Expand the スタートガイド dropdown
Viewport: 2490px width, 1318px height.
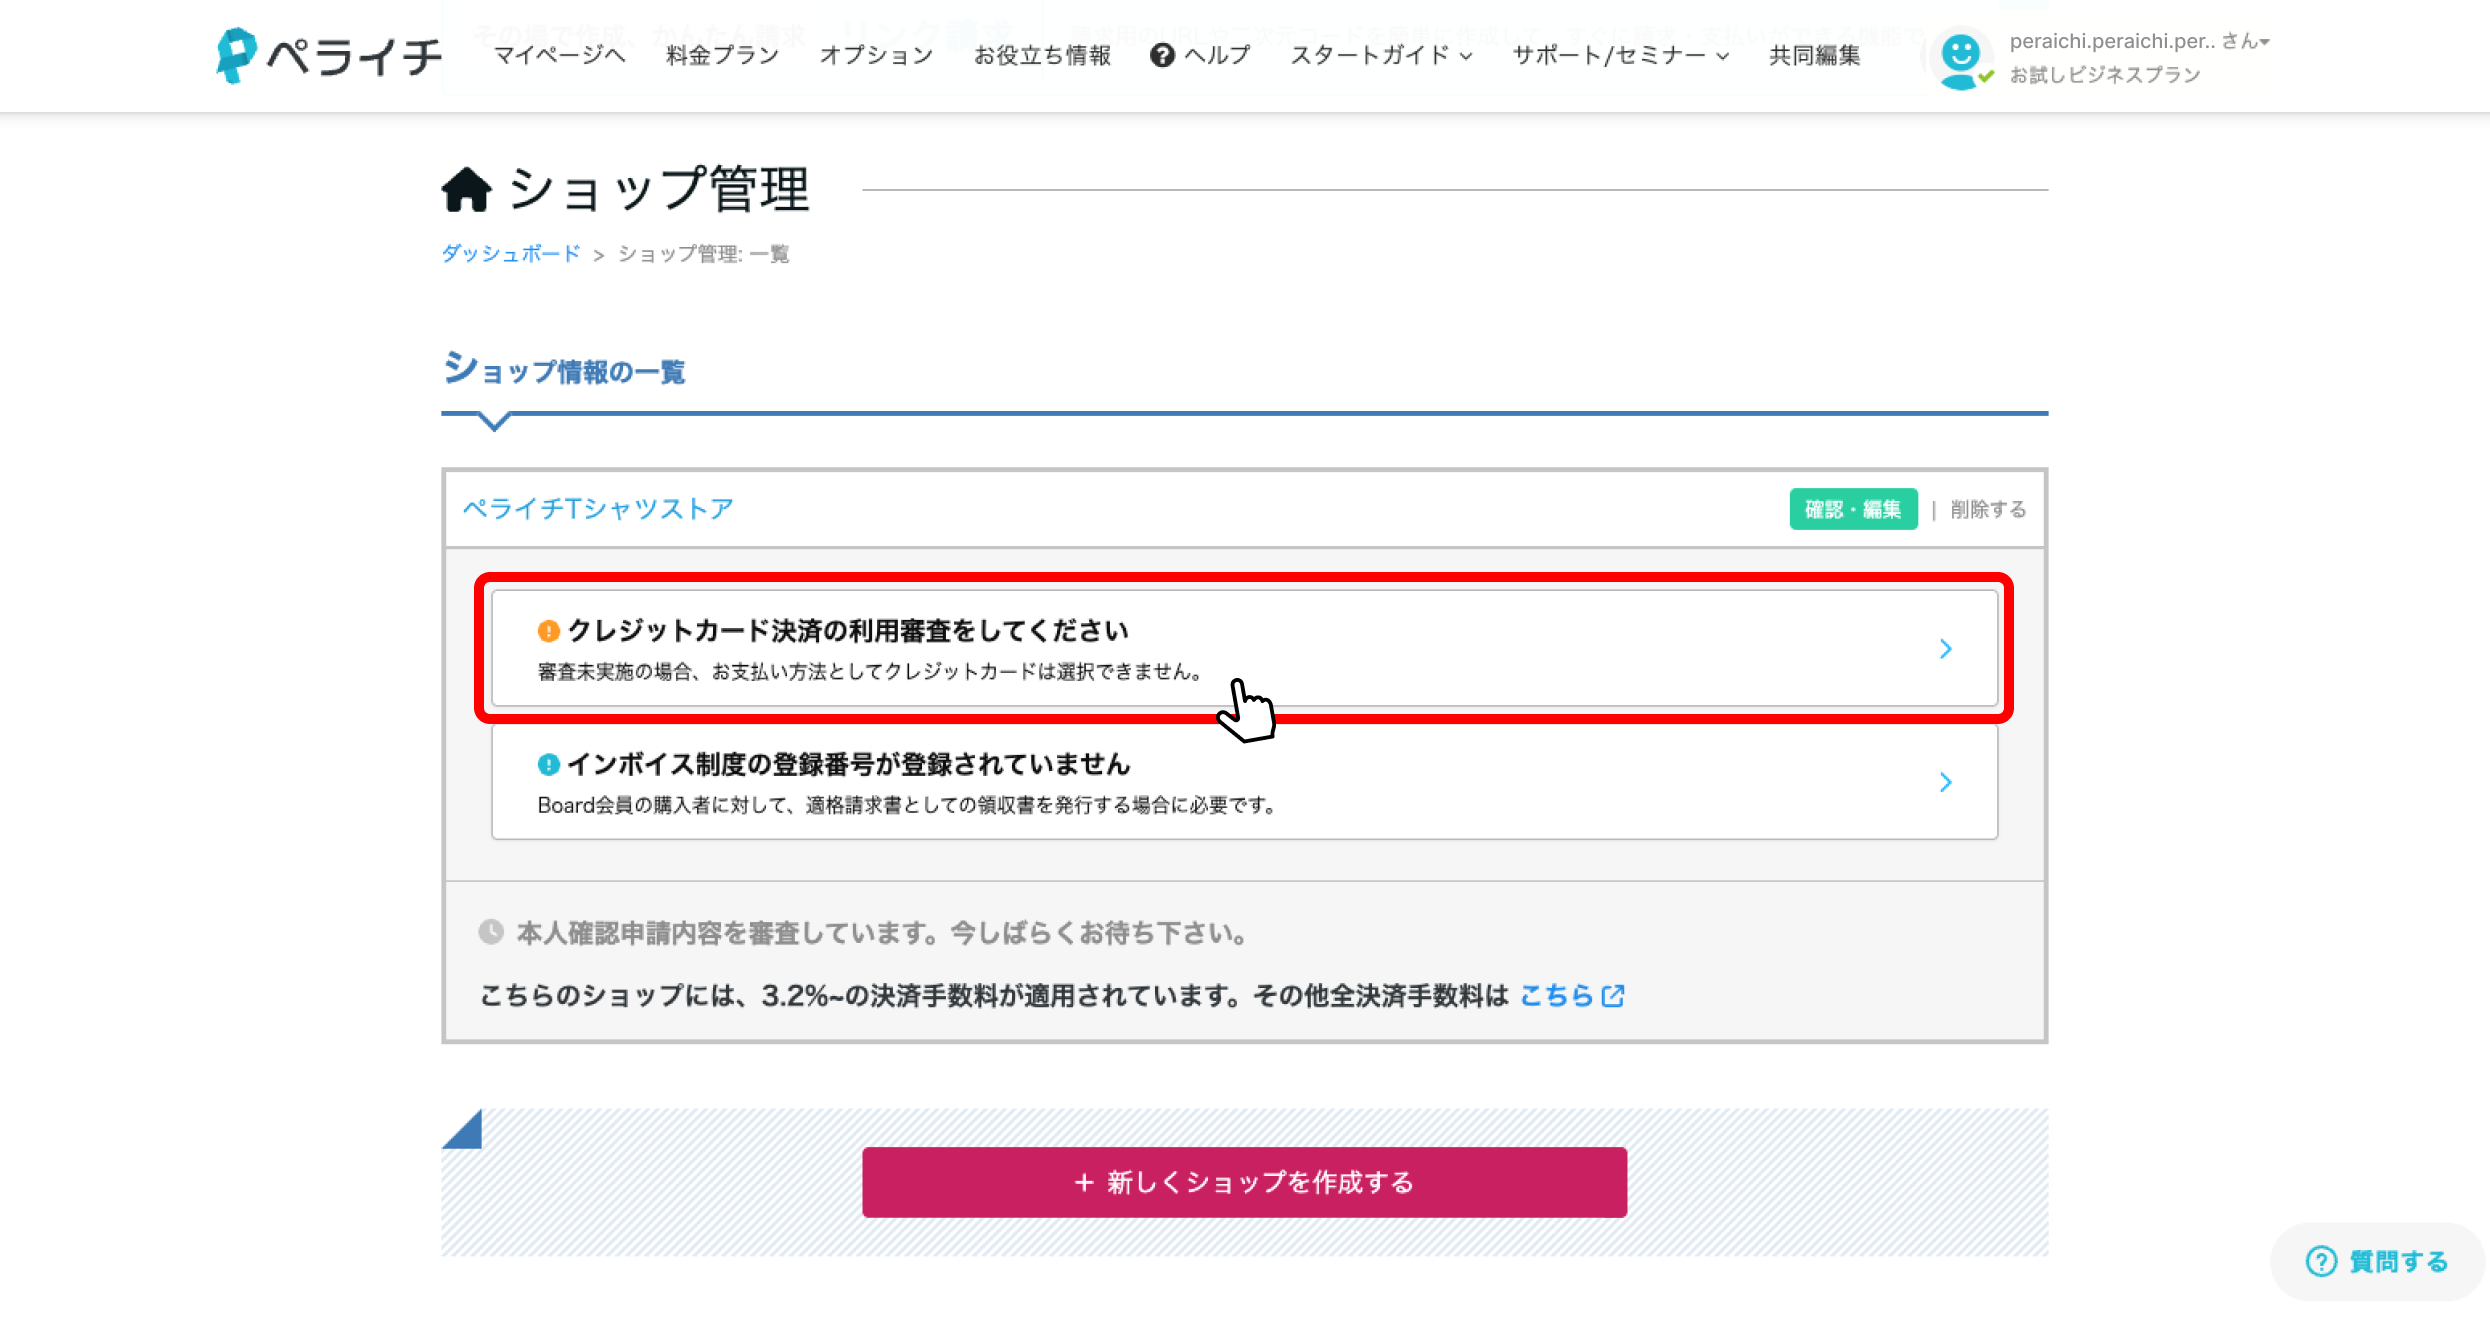click(1381, 55)
